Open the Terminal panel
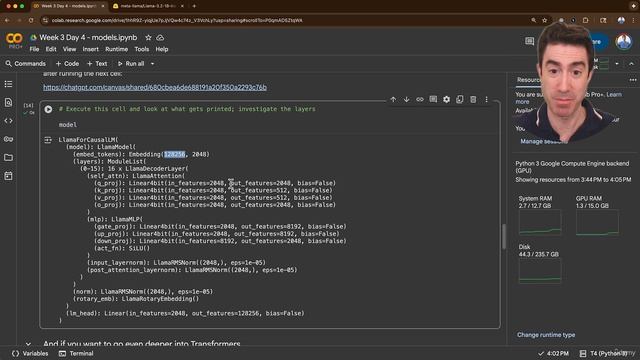Image resolution: width=640 pixels, height=360 pixels. point(76,353)
